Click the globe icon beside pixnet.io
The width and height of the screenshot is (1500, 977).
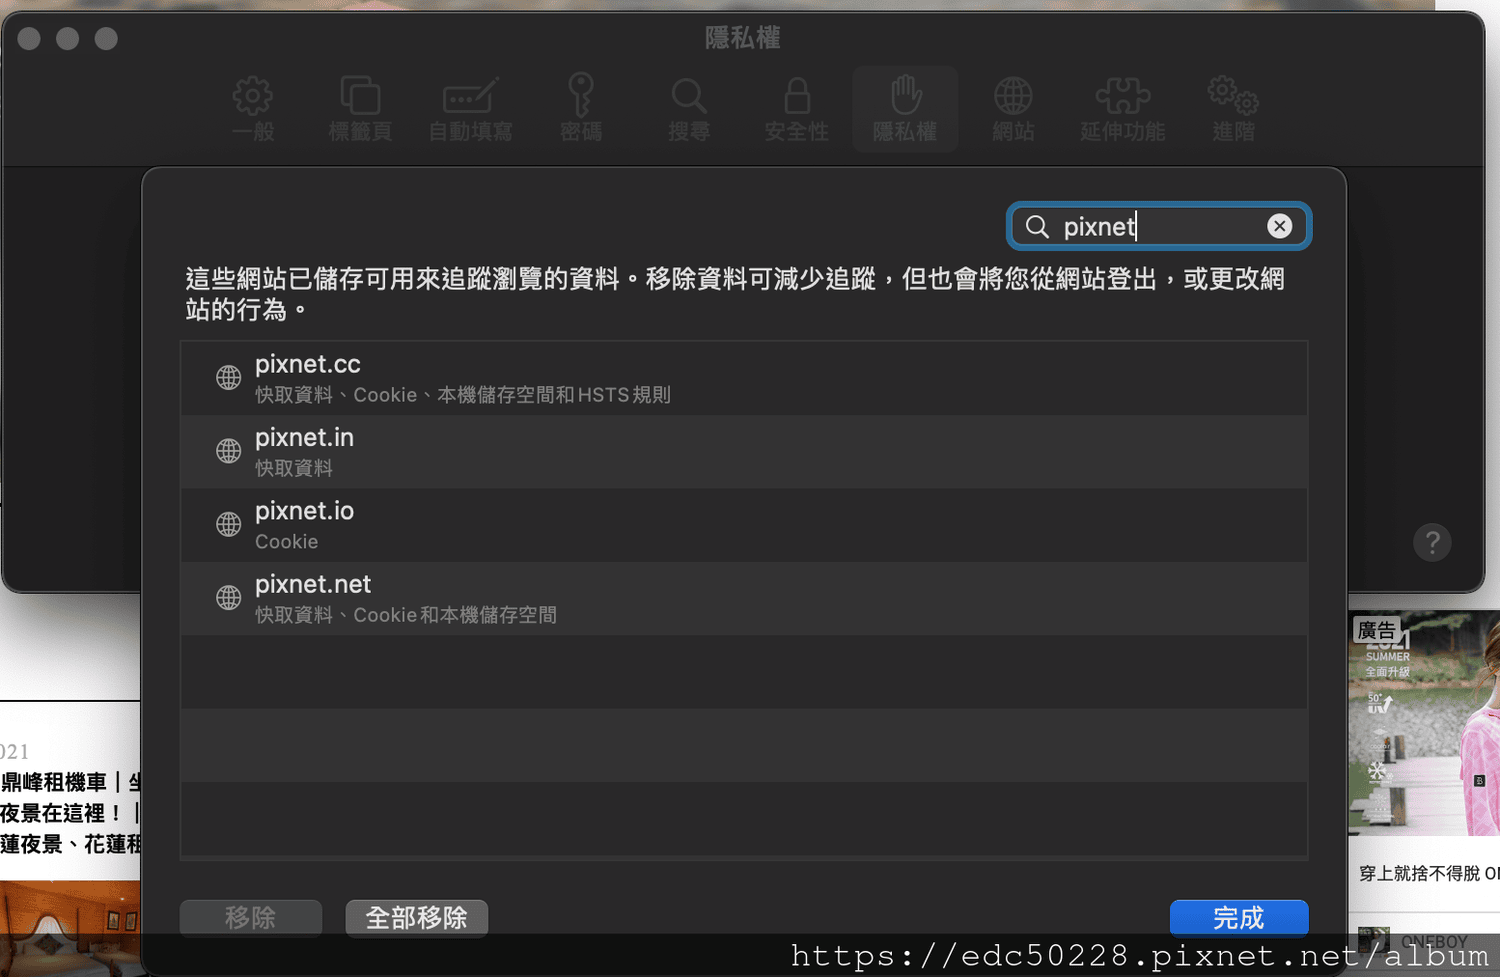pyautogui.click(x=229, y=524)
